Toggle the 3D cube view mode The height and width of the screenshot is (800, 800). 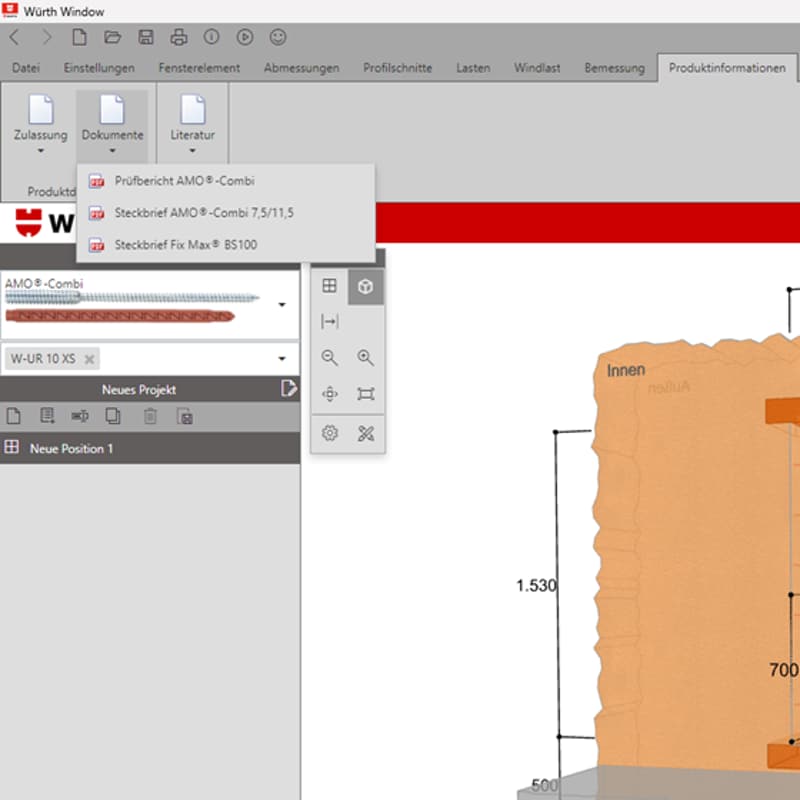tap(366, 287)
